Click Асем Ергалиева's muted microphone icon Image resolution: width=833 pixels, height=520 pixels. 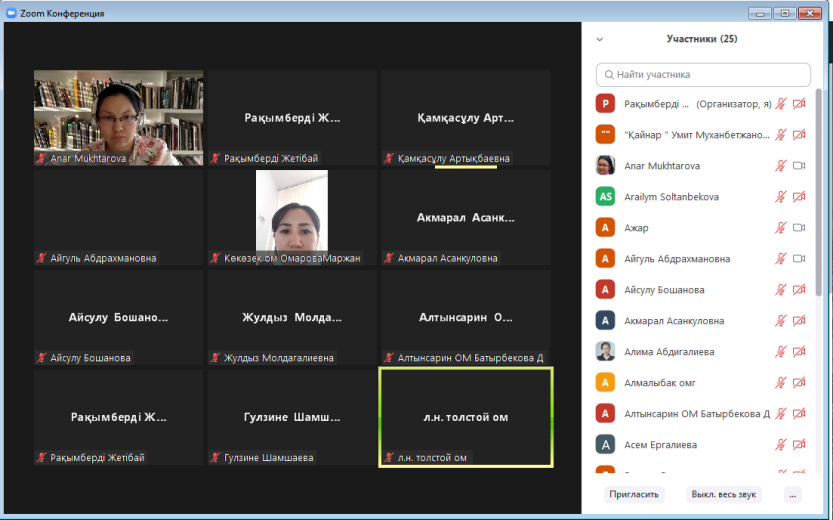[x=781, y=445]
